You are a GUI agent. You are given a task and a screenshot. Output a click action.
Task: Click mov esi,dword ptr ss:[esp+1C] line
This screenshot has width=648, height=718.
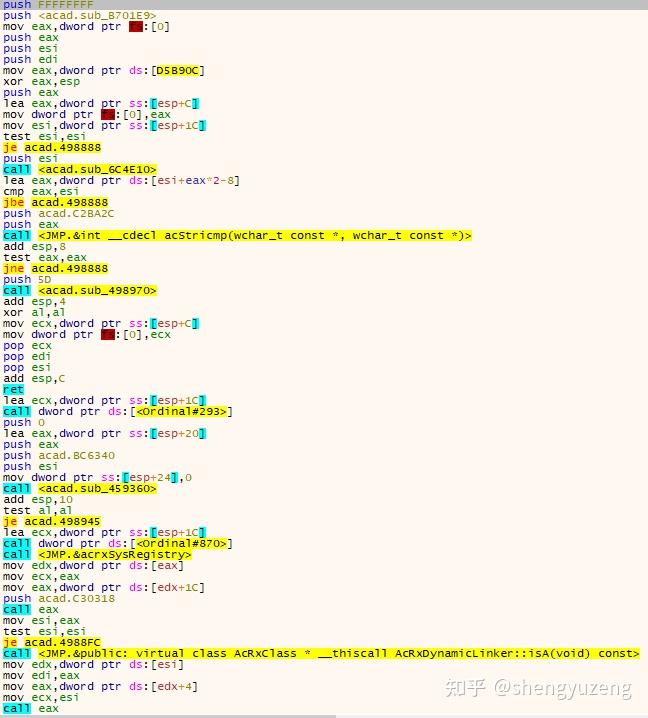click(x=104, y=125)
